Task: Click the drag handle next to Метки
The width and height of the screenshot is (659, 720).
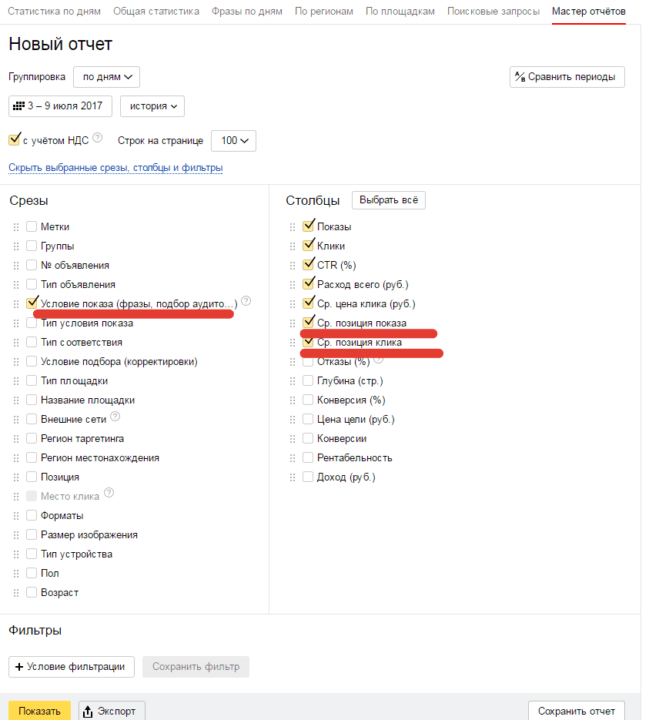Action: click(16, 227)
